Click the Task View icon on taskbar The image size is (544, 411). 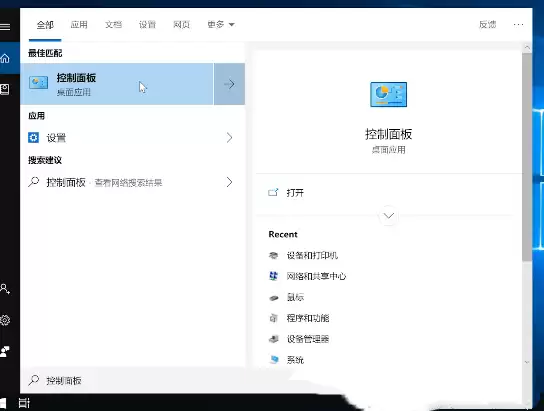(x=24, y=403)
